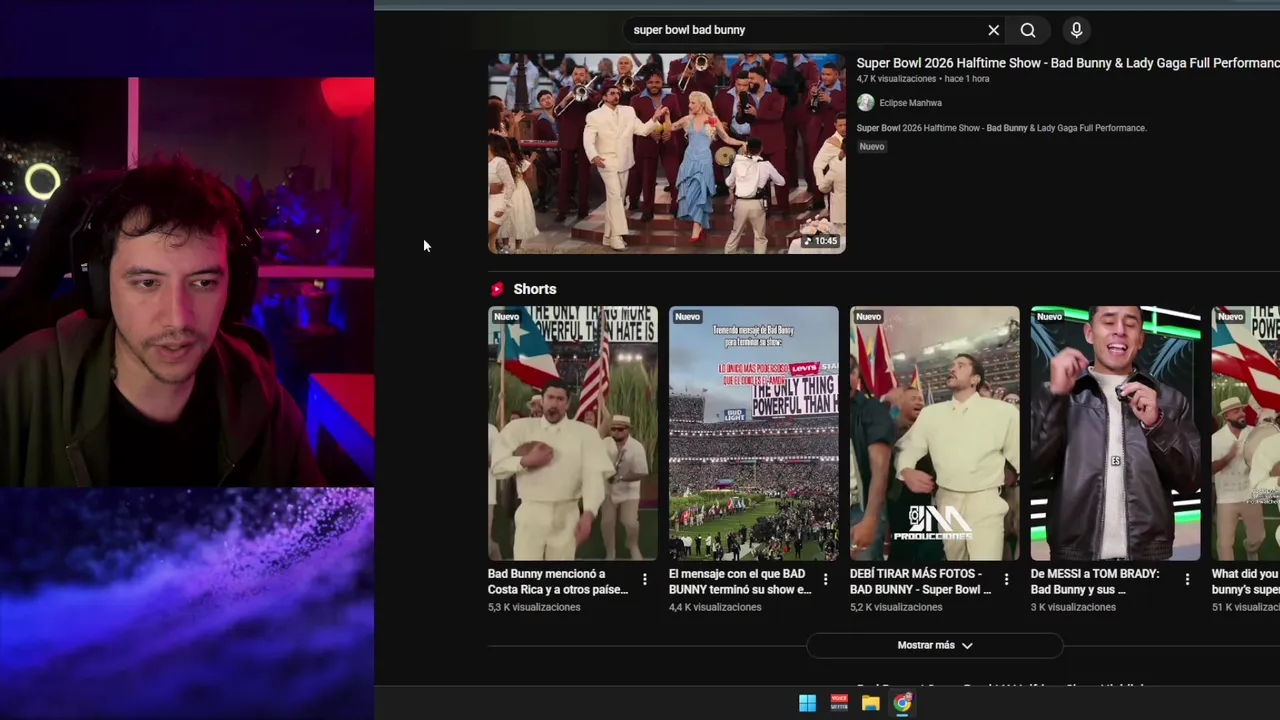Screen dimensions: 1280x720
Task: Open options for 'DEBÍ TIRAR MÁS FOTOS' short
Action: tap(1007, 580)
